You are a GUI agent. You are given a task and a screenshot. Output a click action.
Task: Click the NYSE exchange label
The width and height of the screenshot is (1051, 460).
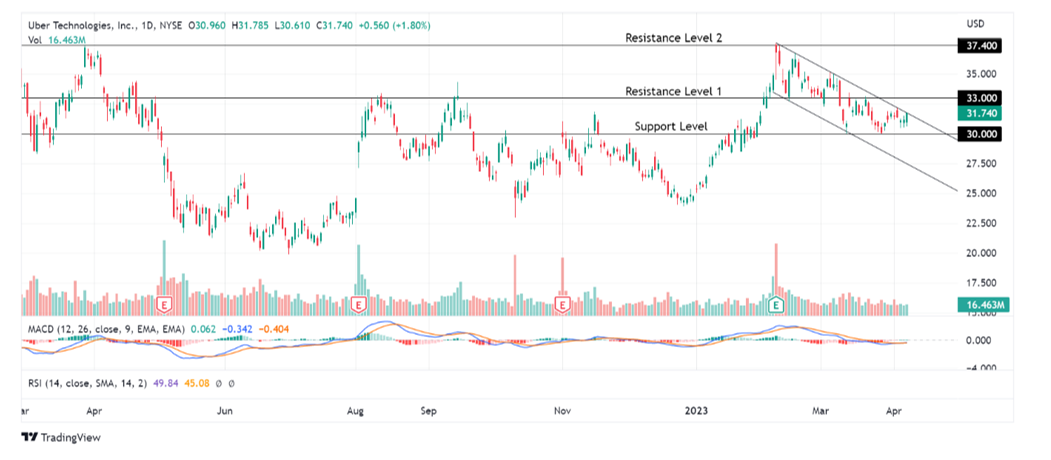click(170, 25)
